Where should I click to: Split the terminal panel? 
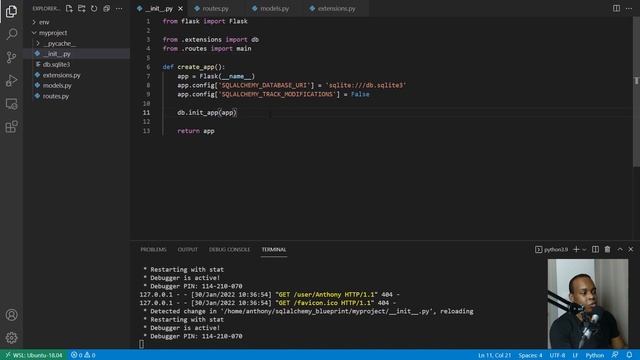596,249
